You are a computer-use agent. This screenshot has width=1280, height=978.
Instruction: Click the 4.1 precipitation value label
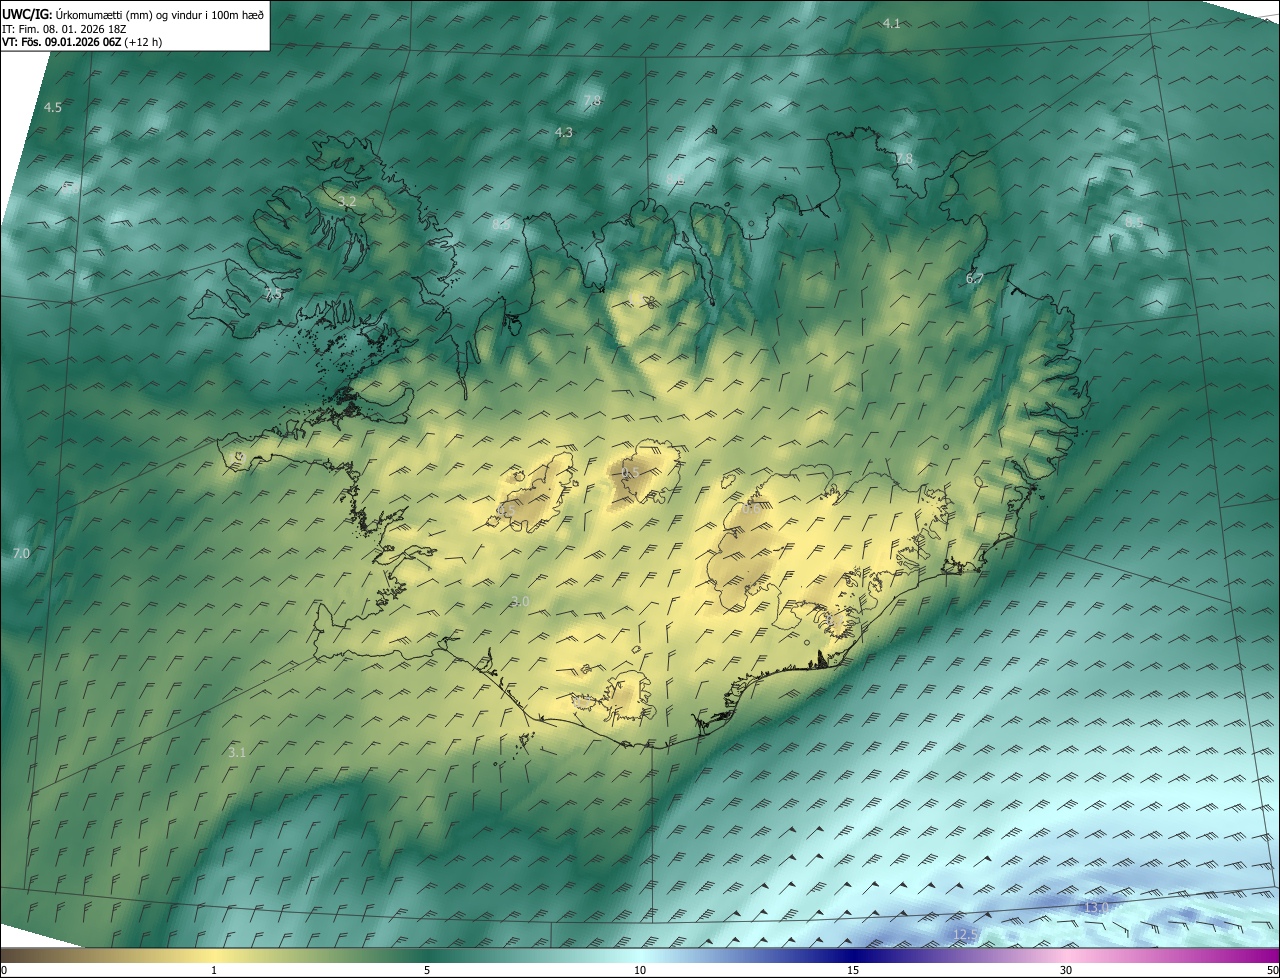tap(892, 23)
